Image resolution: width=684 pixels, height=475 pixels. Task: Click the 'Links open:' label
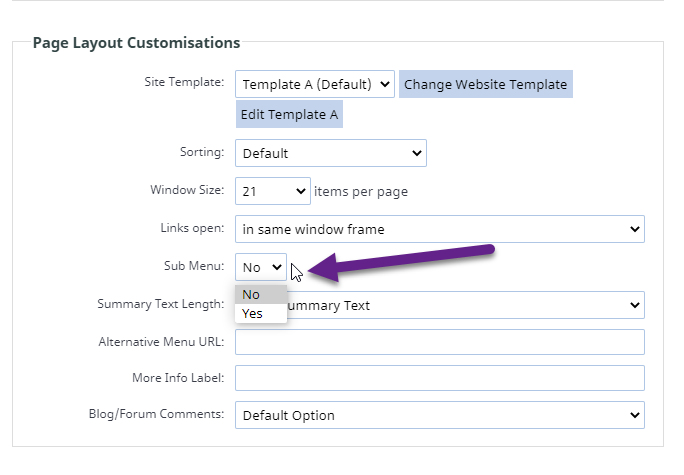(x=193, y=228)
